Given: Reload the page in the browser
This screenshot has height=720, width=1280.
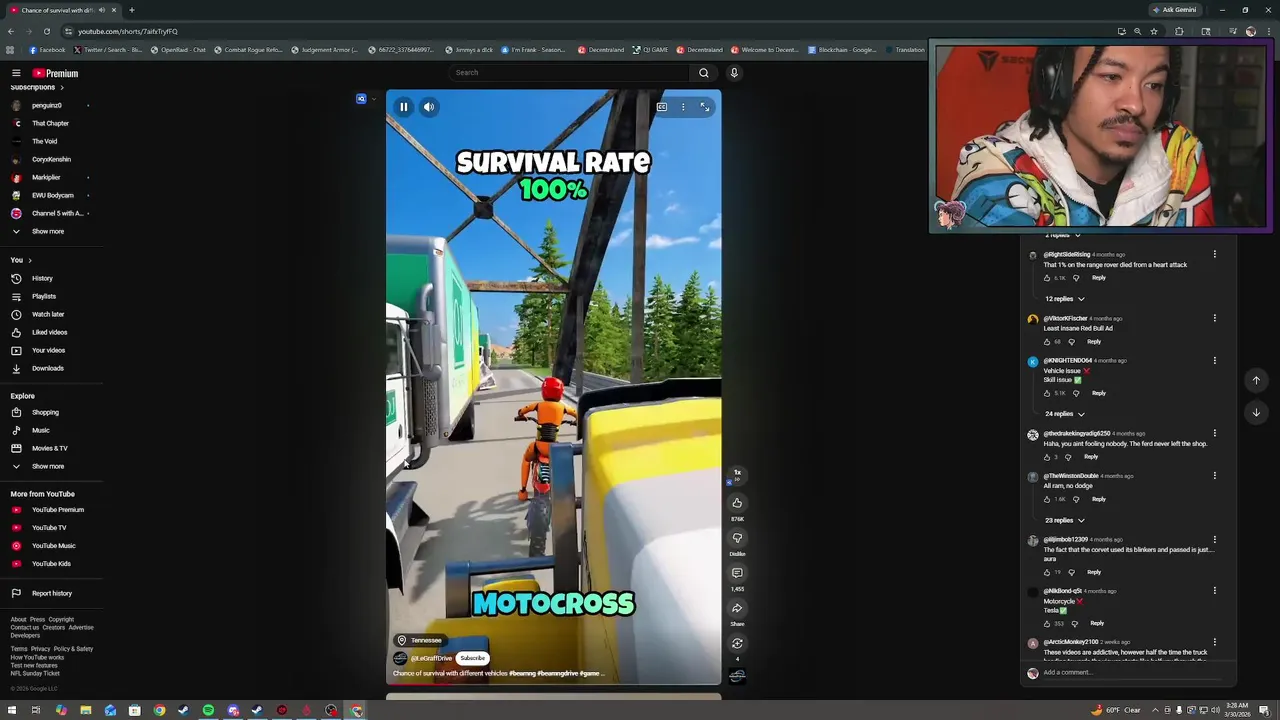Looking at the screenshot, I should (46, 31).
